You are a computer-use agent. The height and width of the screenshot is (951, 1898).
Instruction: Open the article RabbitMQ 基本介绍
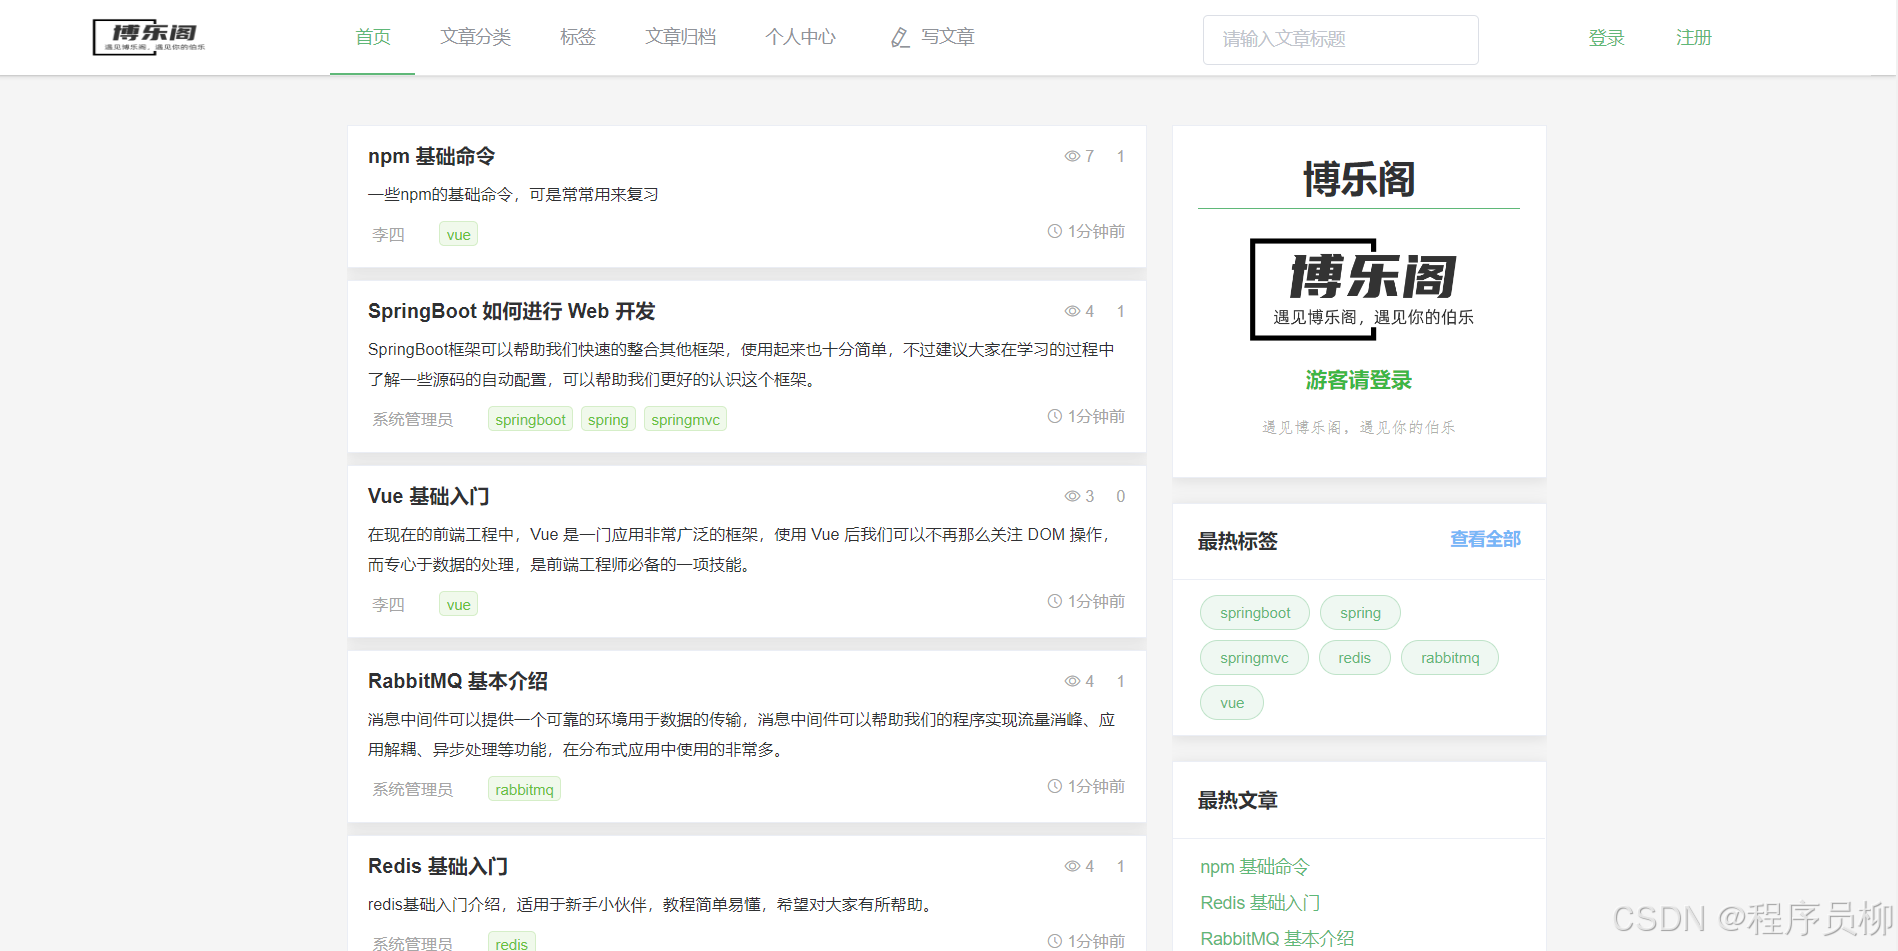458,681
